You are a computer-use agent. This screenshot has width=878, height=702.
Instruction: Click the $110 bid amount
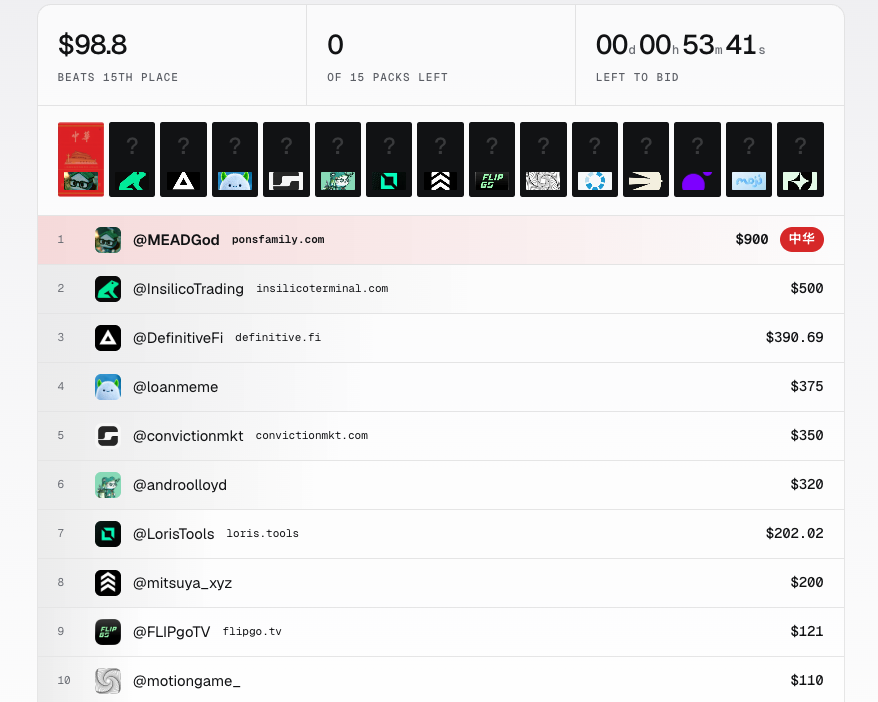[807, 680]
